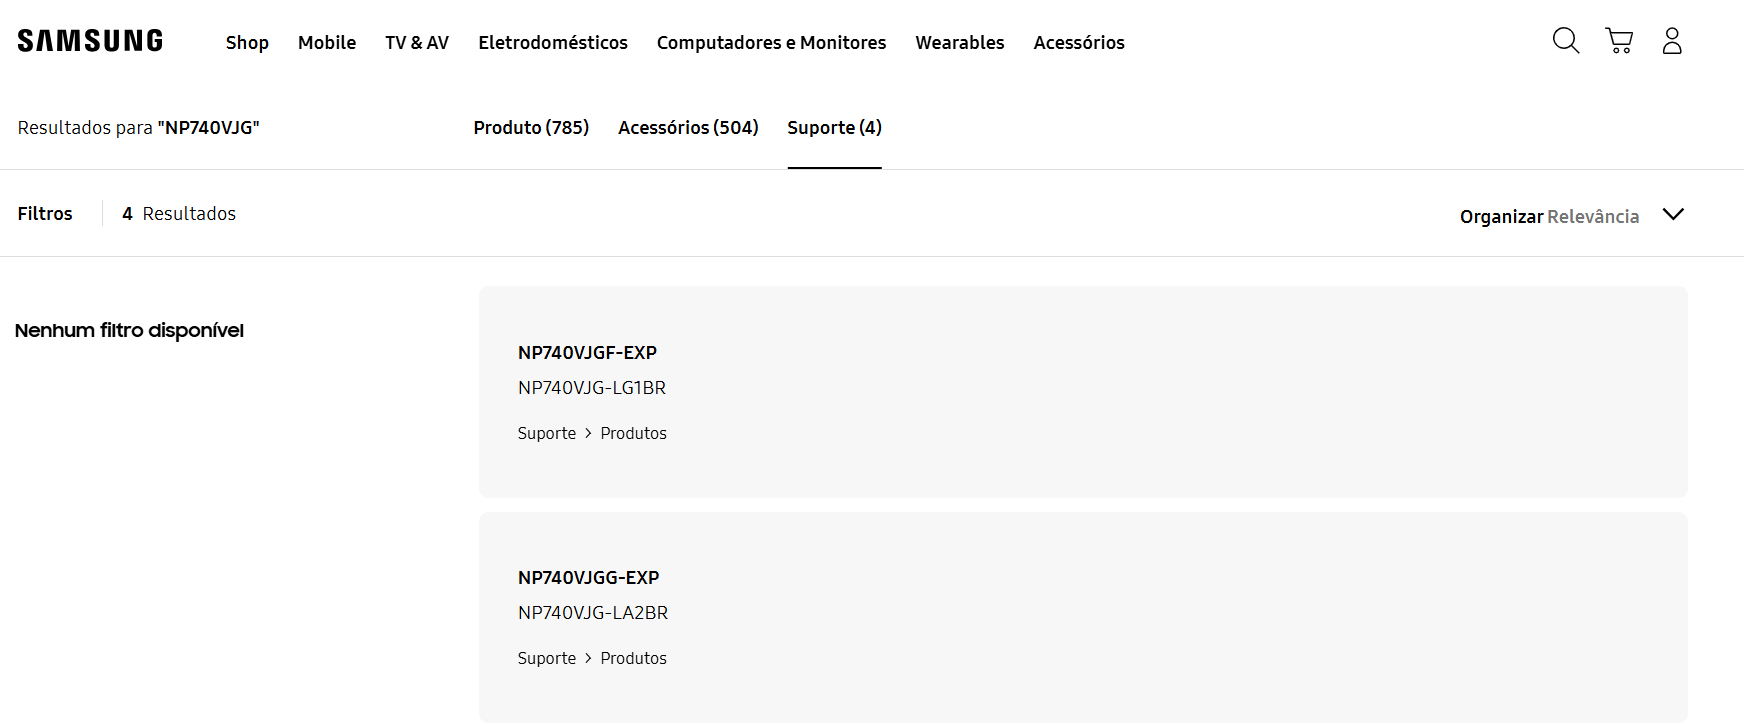Click Suporte breadcrumb under NP740VJG-LA2BR
This screenshot has height=724, width=1744.
point(547,658)
